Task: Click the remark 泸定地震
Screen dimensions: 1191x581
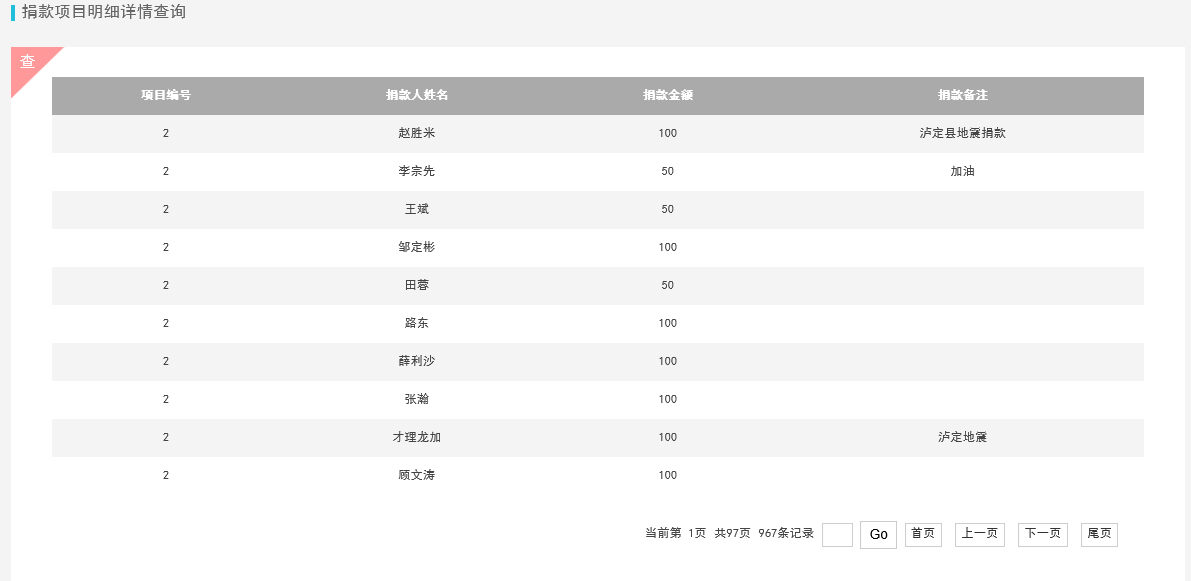Action: 962,437
